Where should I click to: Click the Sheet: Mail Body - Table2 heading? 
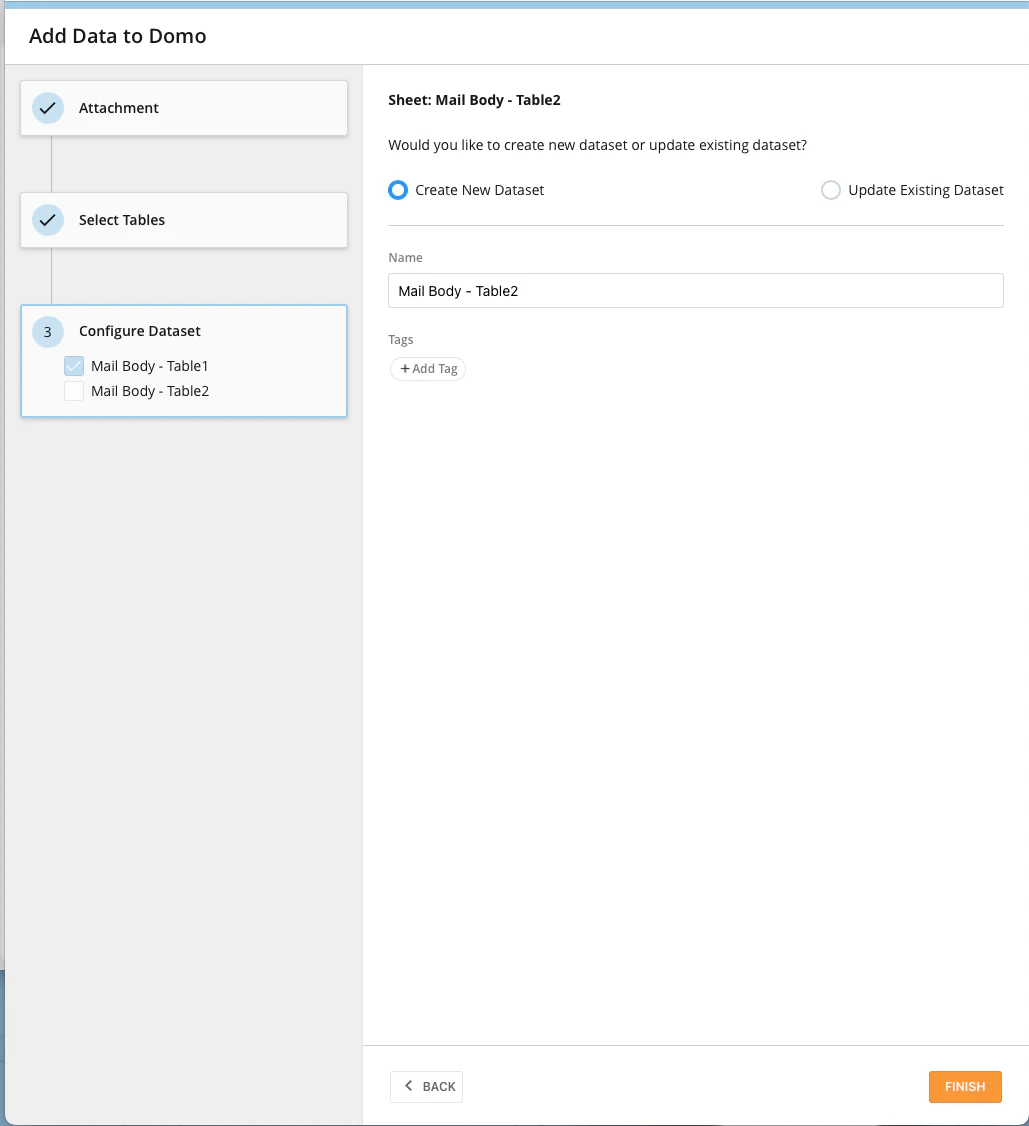click(x=474, y=100)
